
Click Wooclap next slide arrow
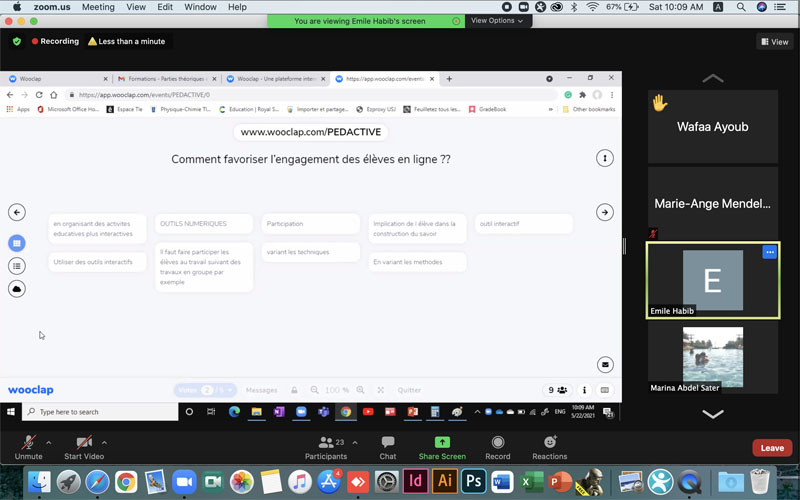click(605, 212)
